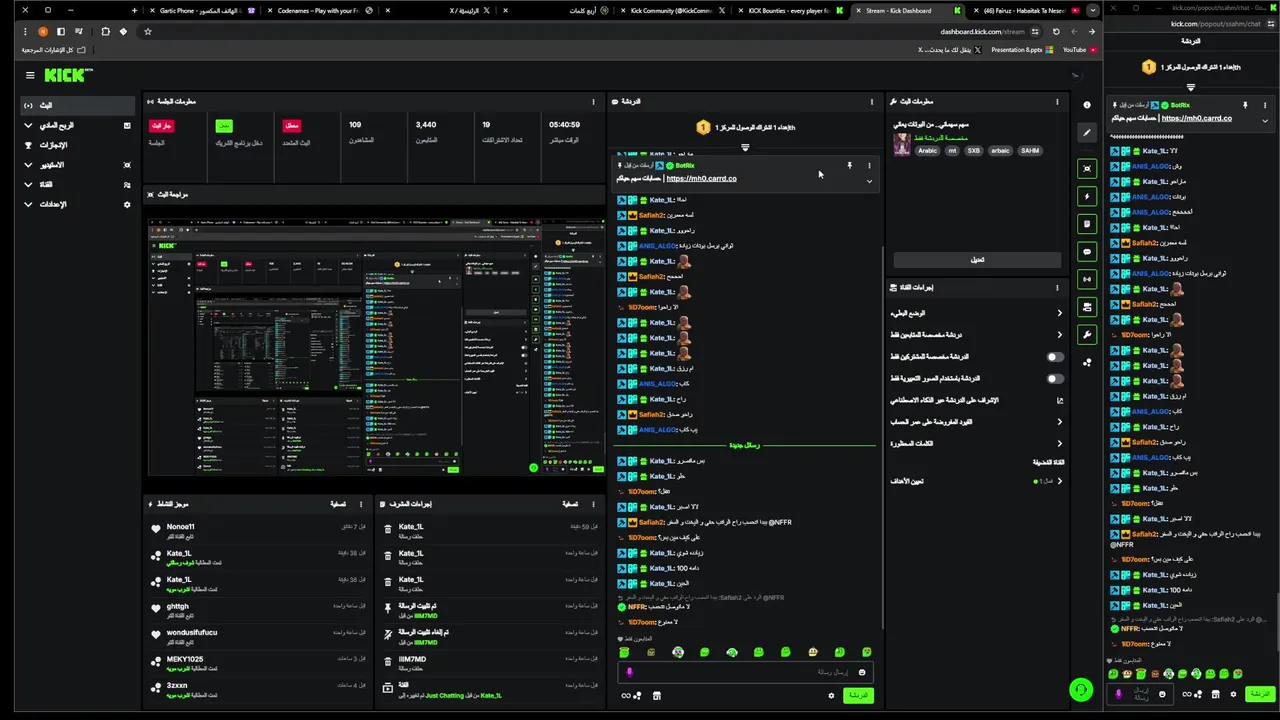Toggle the notes widget rail icon
This screenshot has height=720, width=1280.
(1087, 224)
